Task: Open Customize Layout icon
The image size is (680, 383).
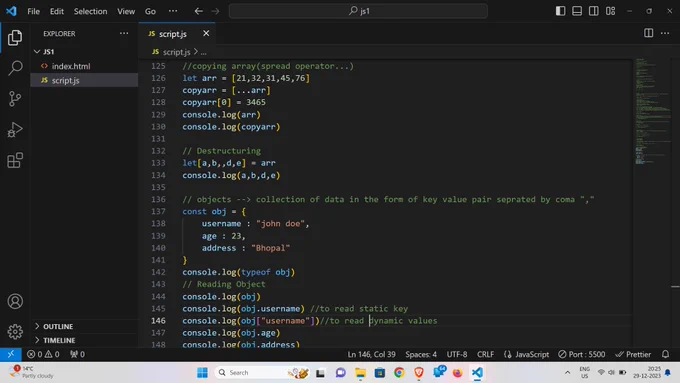Action: click(x=611, y=11)
